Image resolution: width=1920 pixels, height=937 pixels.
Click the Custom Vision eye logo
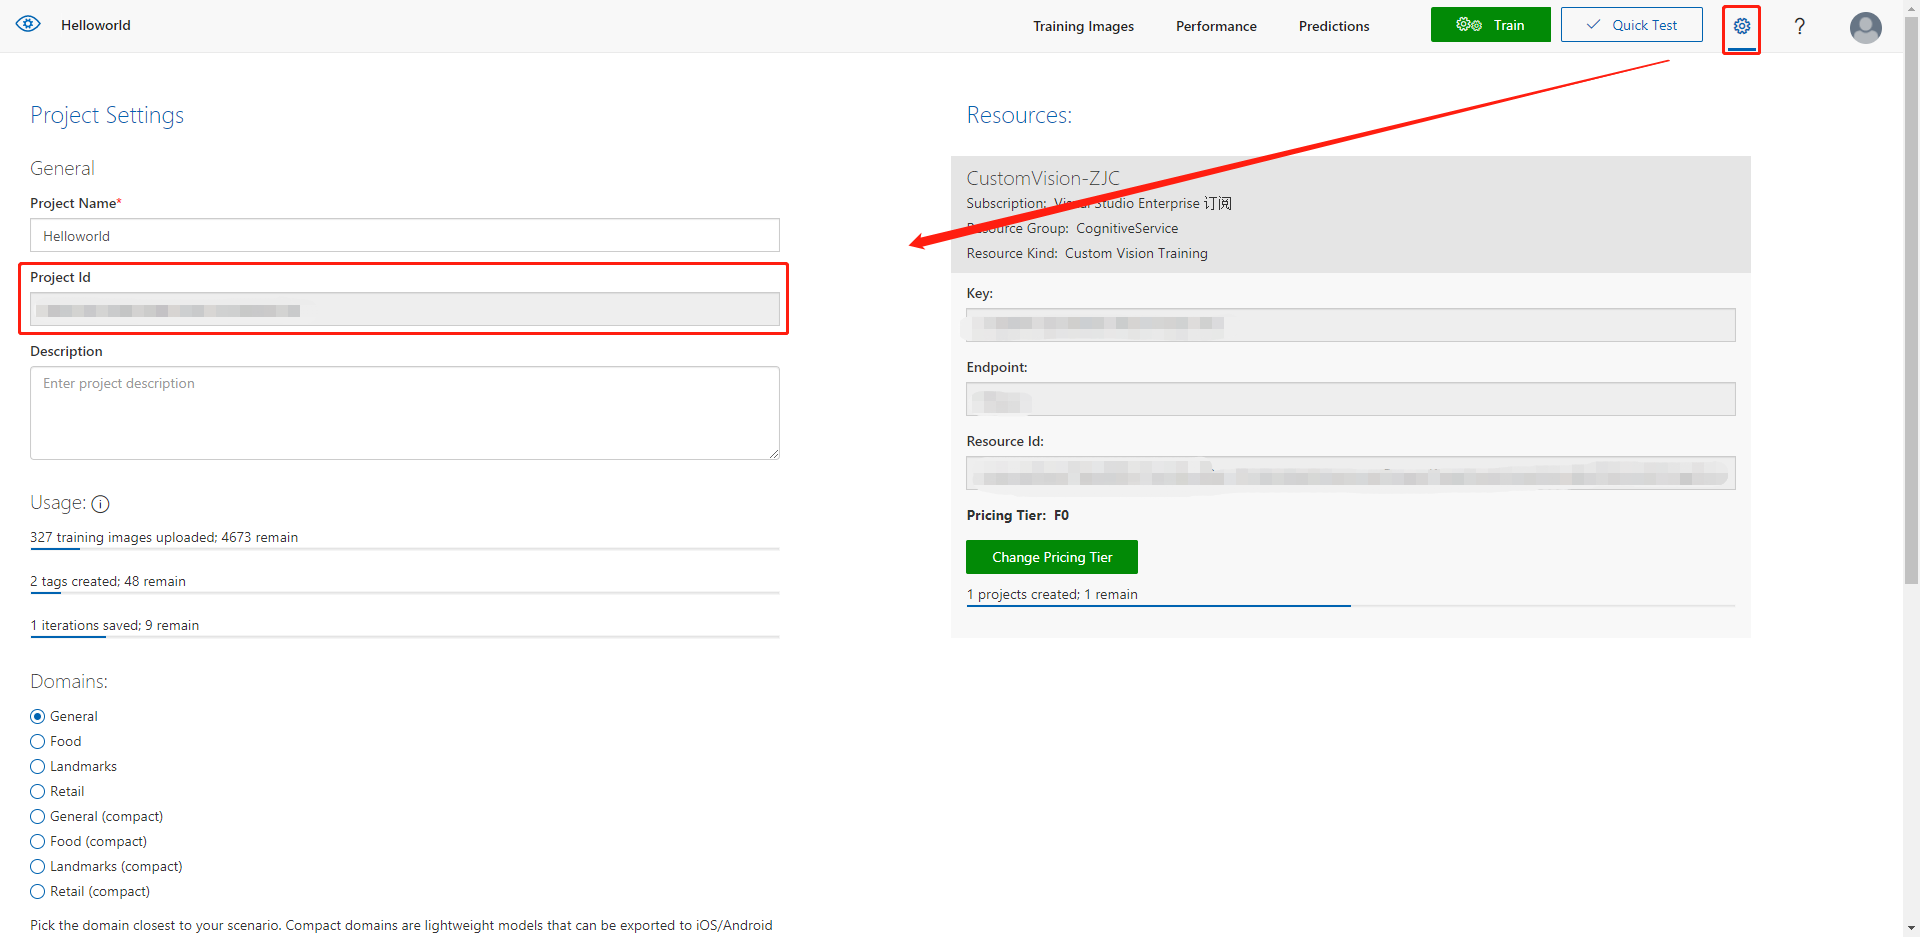28,24
